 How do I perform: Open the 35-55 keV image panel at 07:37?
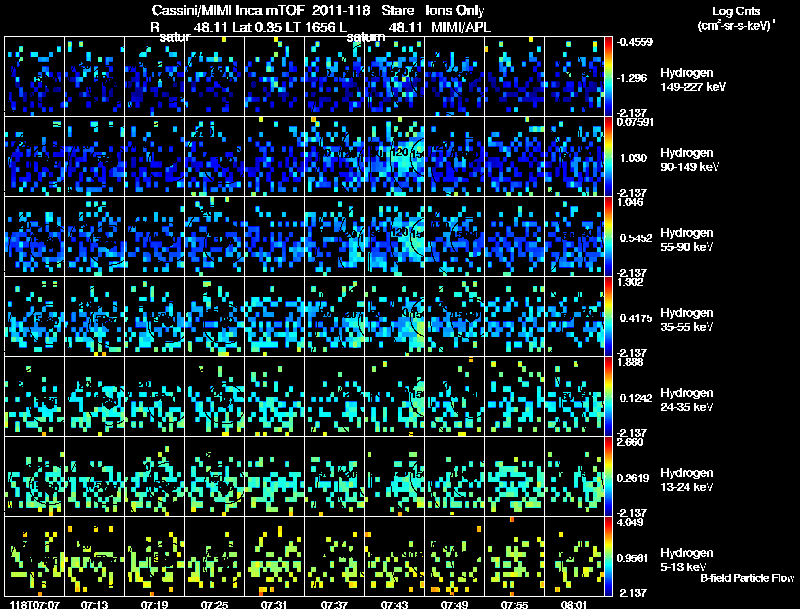tap(334, 317)
